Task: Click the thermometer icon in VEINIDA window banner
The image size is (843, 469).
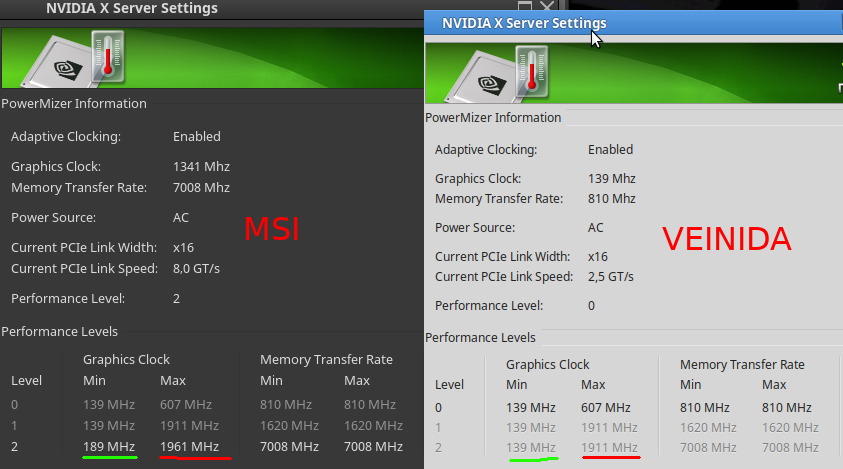Action: (532, 72)
